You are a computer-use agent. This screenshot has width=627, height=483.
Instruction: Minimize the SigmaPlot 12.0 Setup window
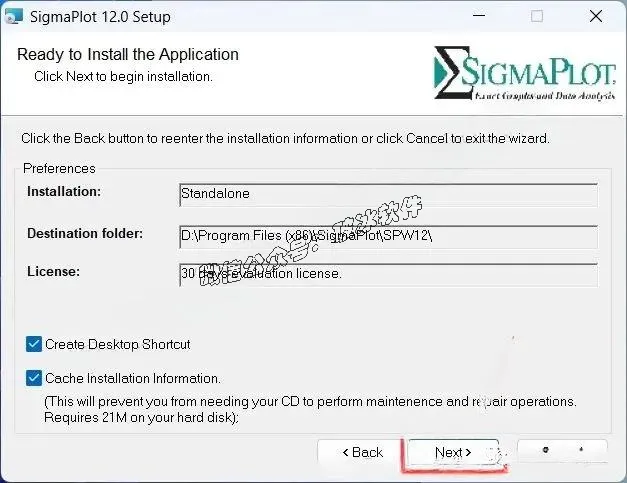479,16
